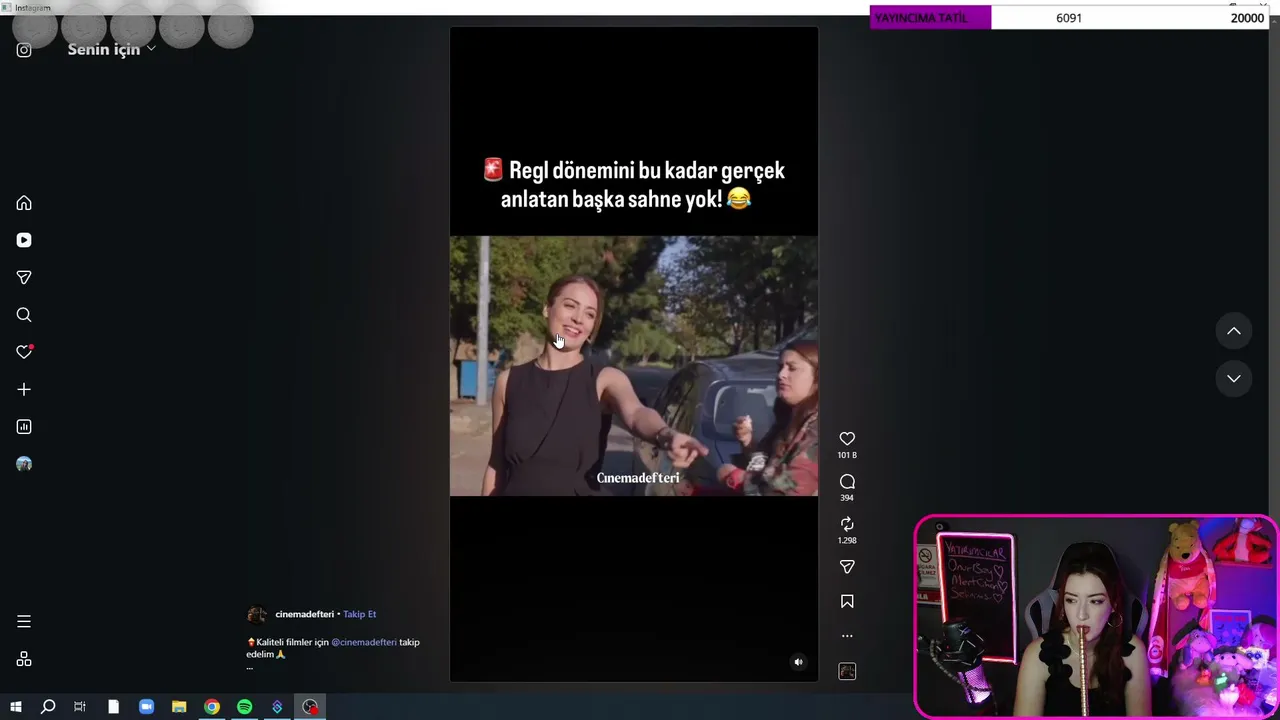1280x720 pixels.
Task: Open the Search panel
Action: (x=24, y=315)
